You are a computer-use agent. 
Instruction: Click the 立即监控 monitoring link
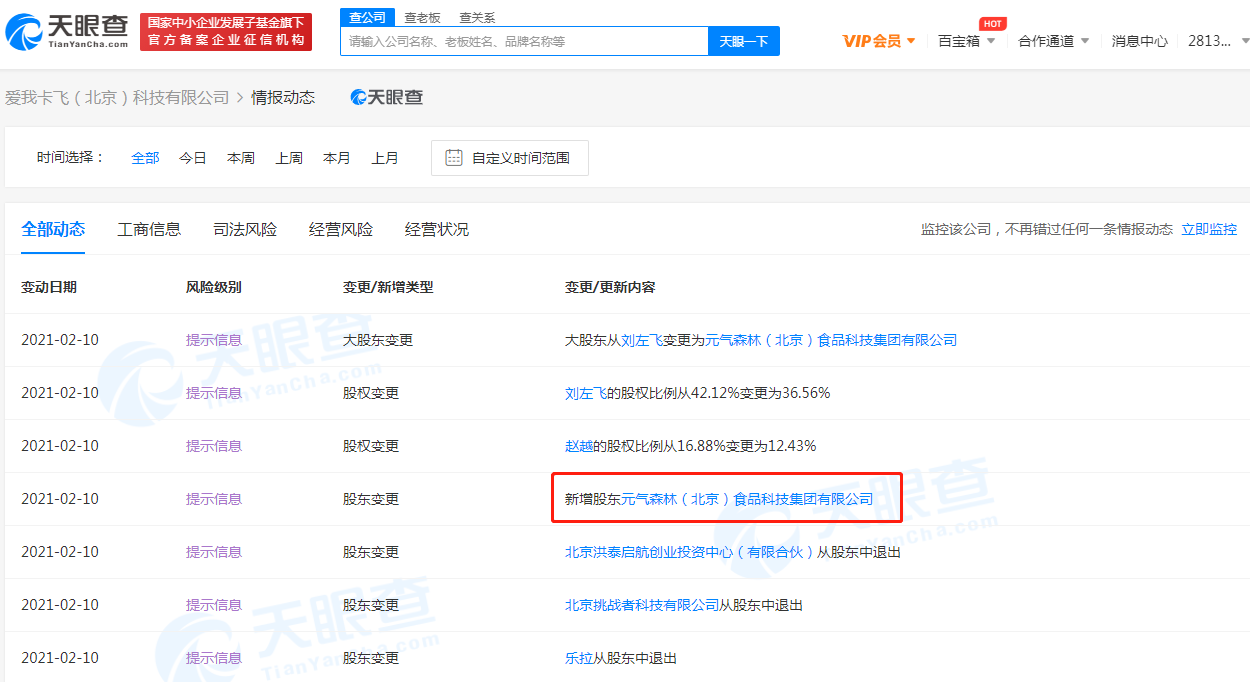pyautogui.click(x=1208, y=229)
